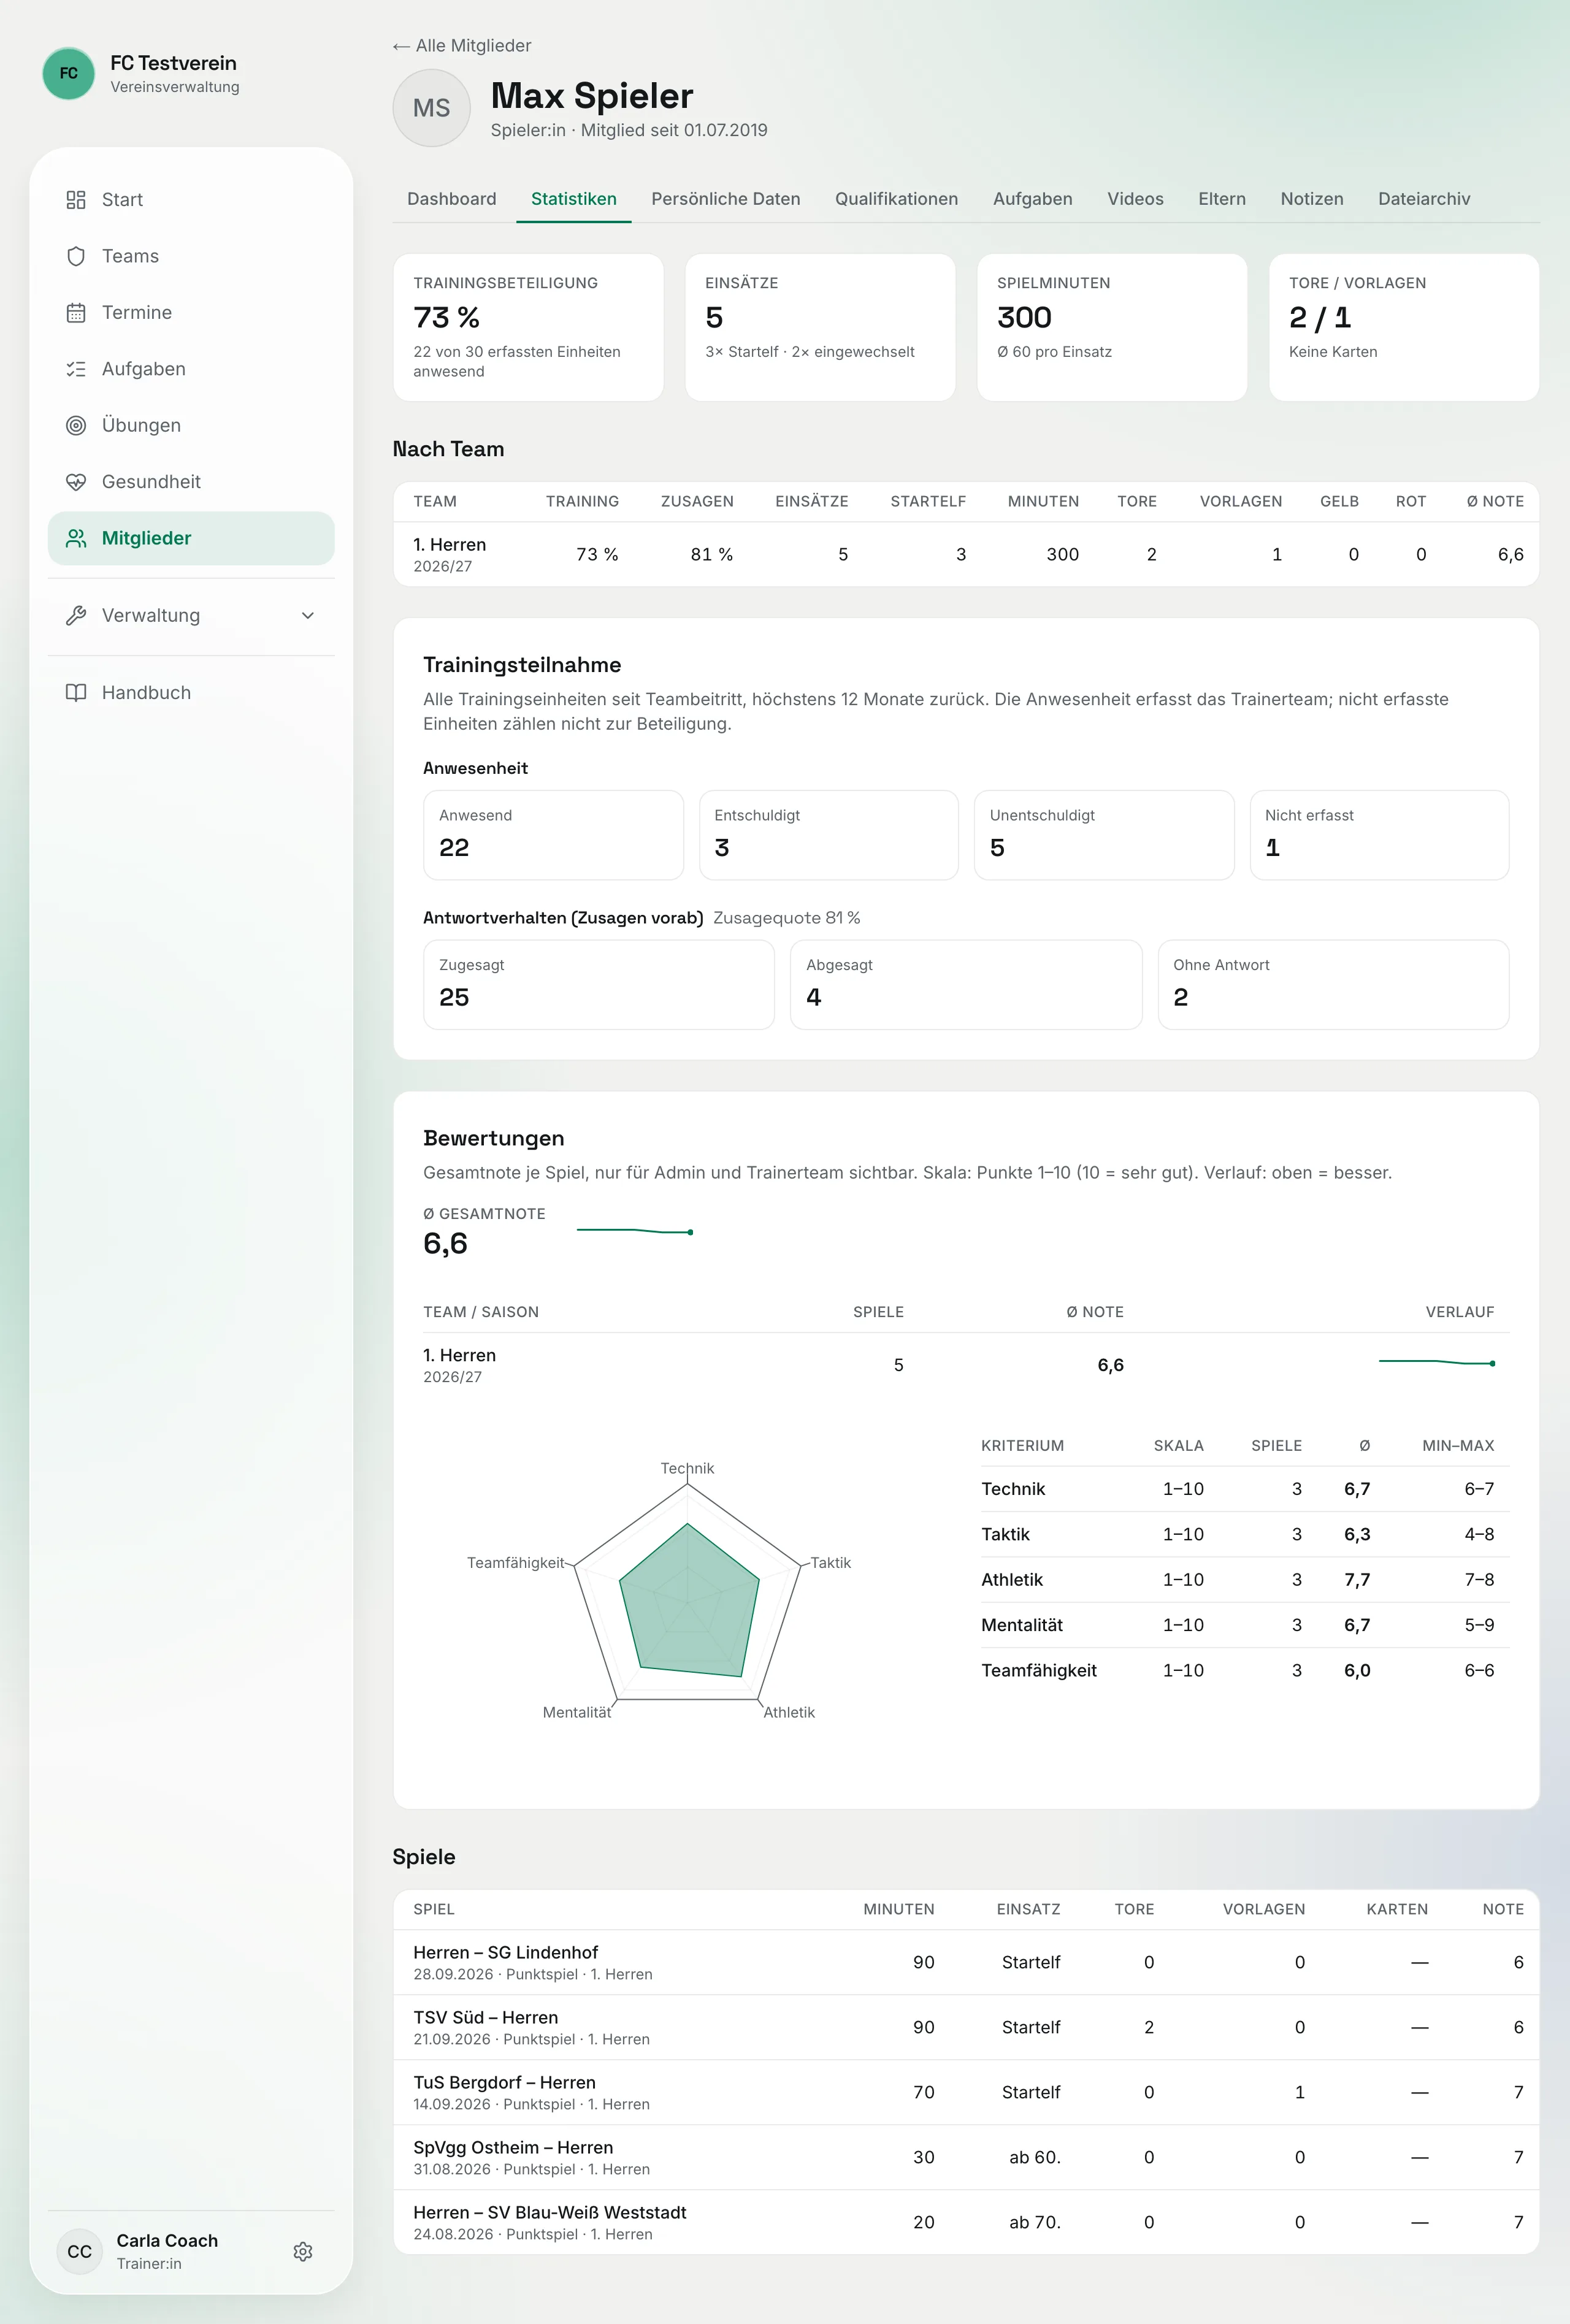Click the Start grid icon in sidebar

pyautogui.click(x=76, y=200)
